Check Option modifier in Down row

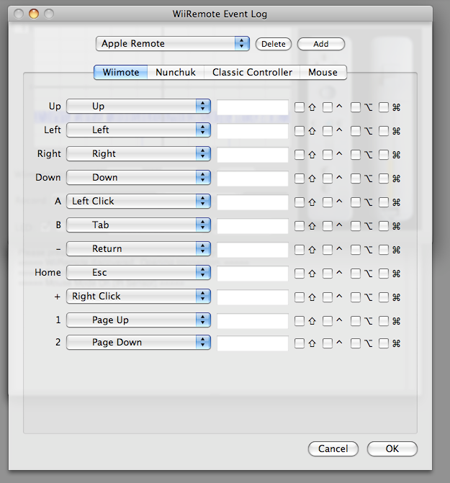pos(356,178)
